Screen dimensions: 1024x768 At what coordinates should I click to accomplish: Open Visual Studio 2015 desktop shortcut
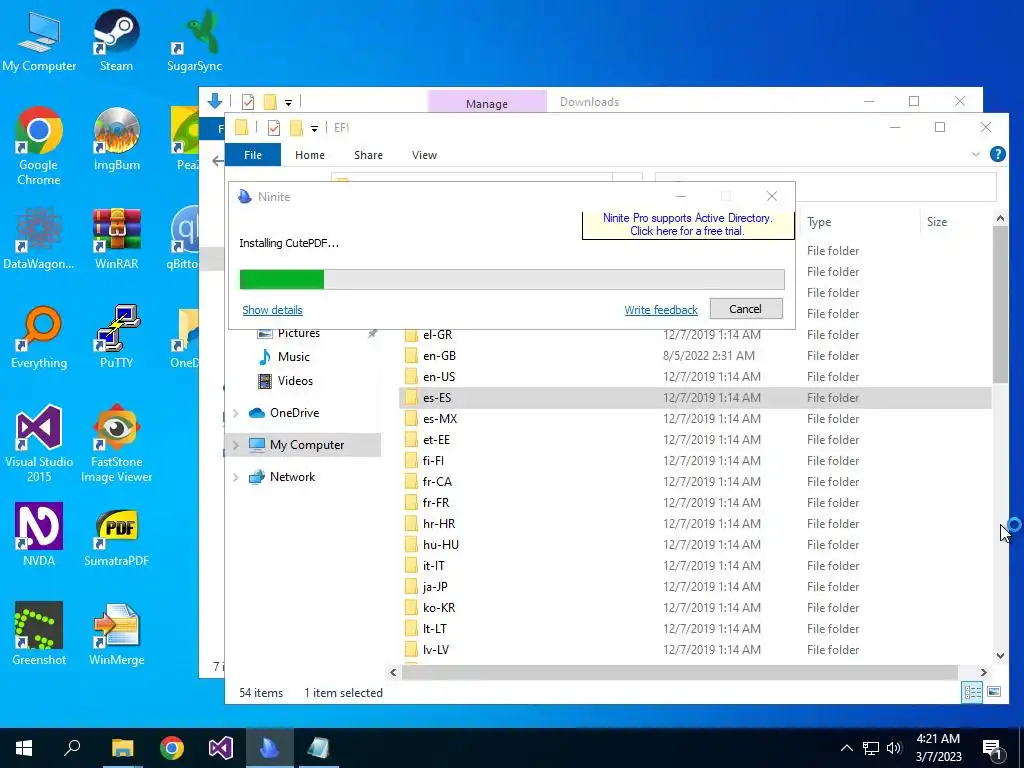tap(39, 443)
